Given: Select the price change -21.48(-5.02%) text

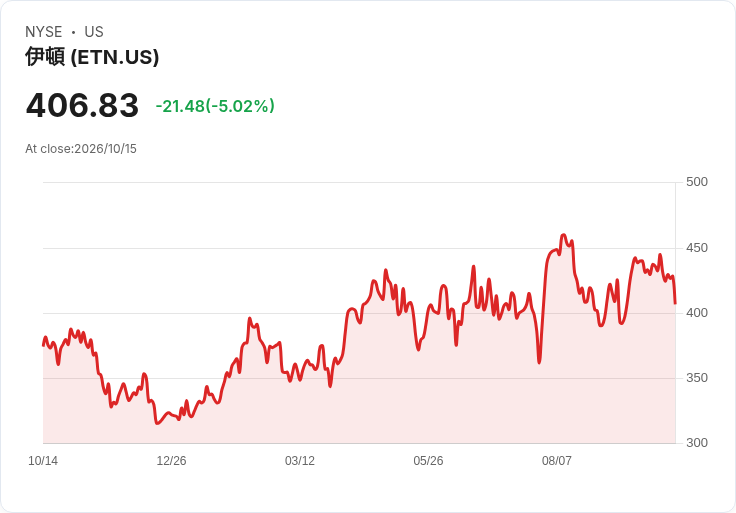Looking at the screenshot, I should (215, 106).
